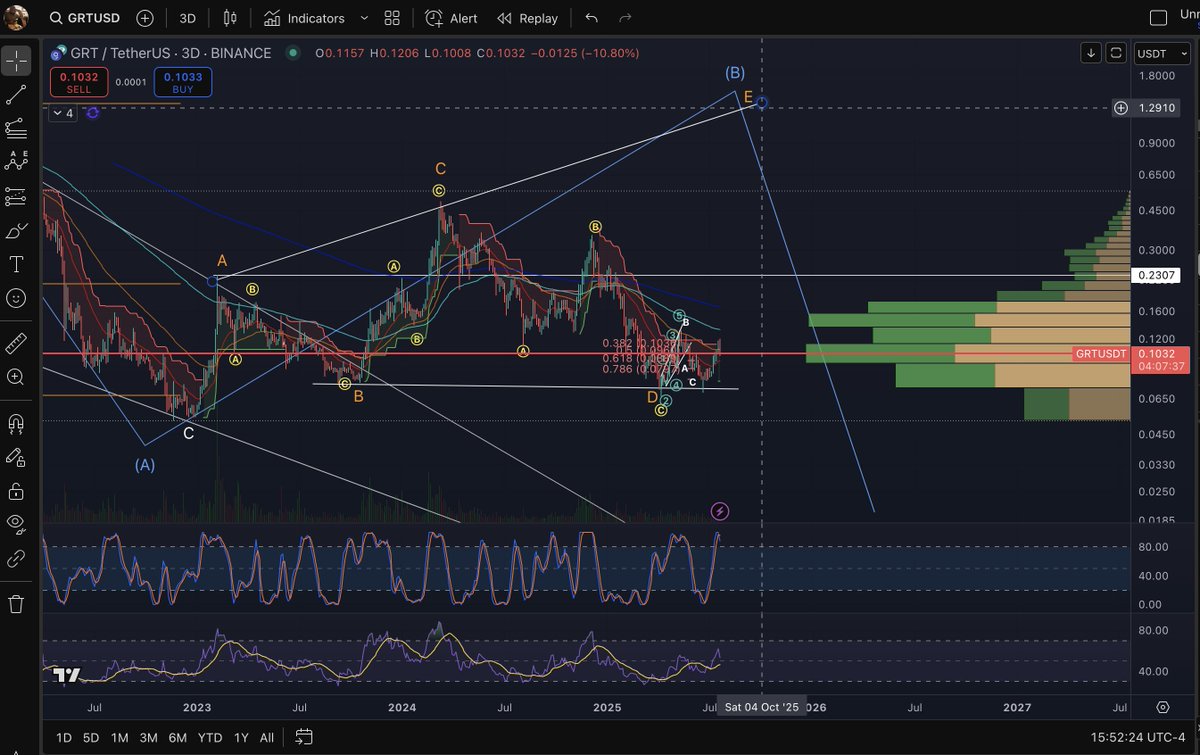Start bar Replay mode
Image resolution: width=1200 pixels, height=755 pixels.
pos(527,18)
